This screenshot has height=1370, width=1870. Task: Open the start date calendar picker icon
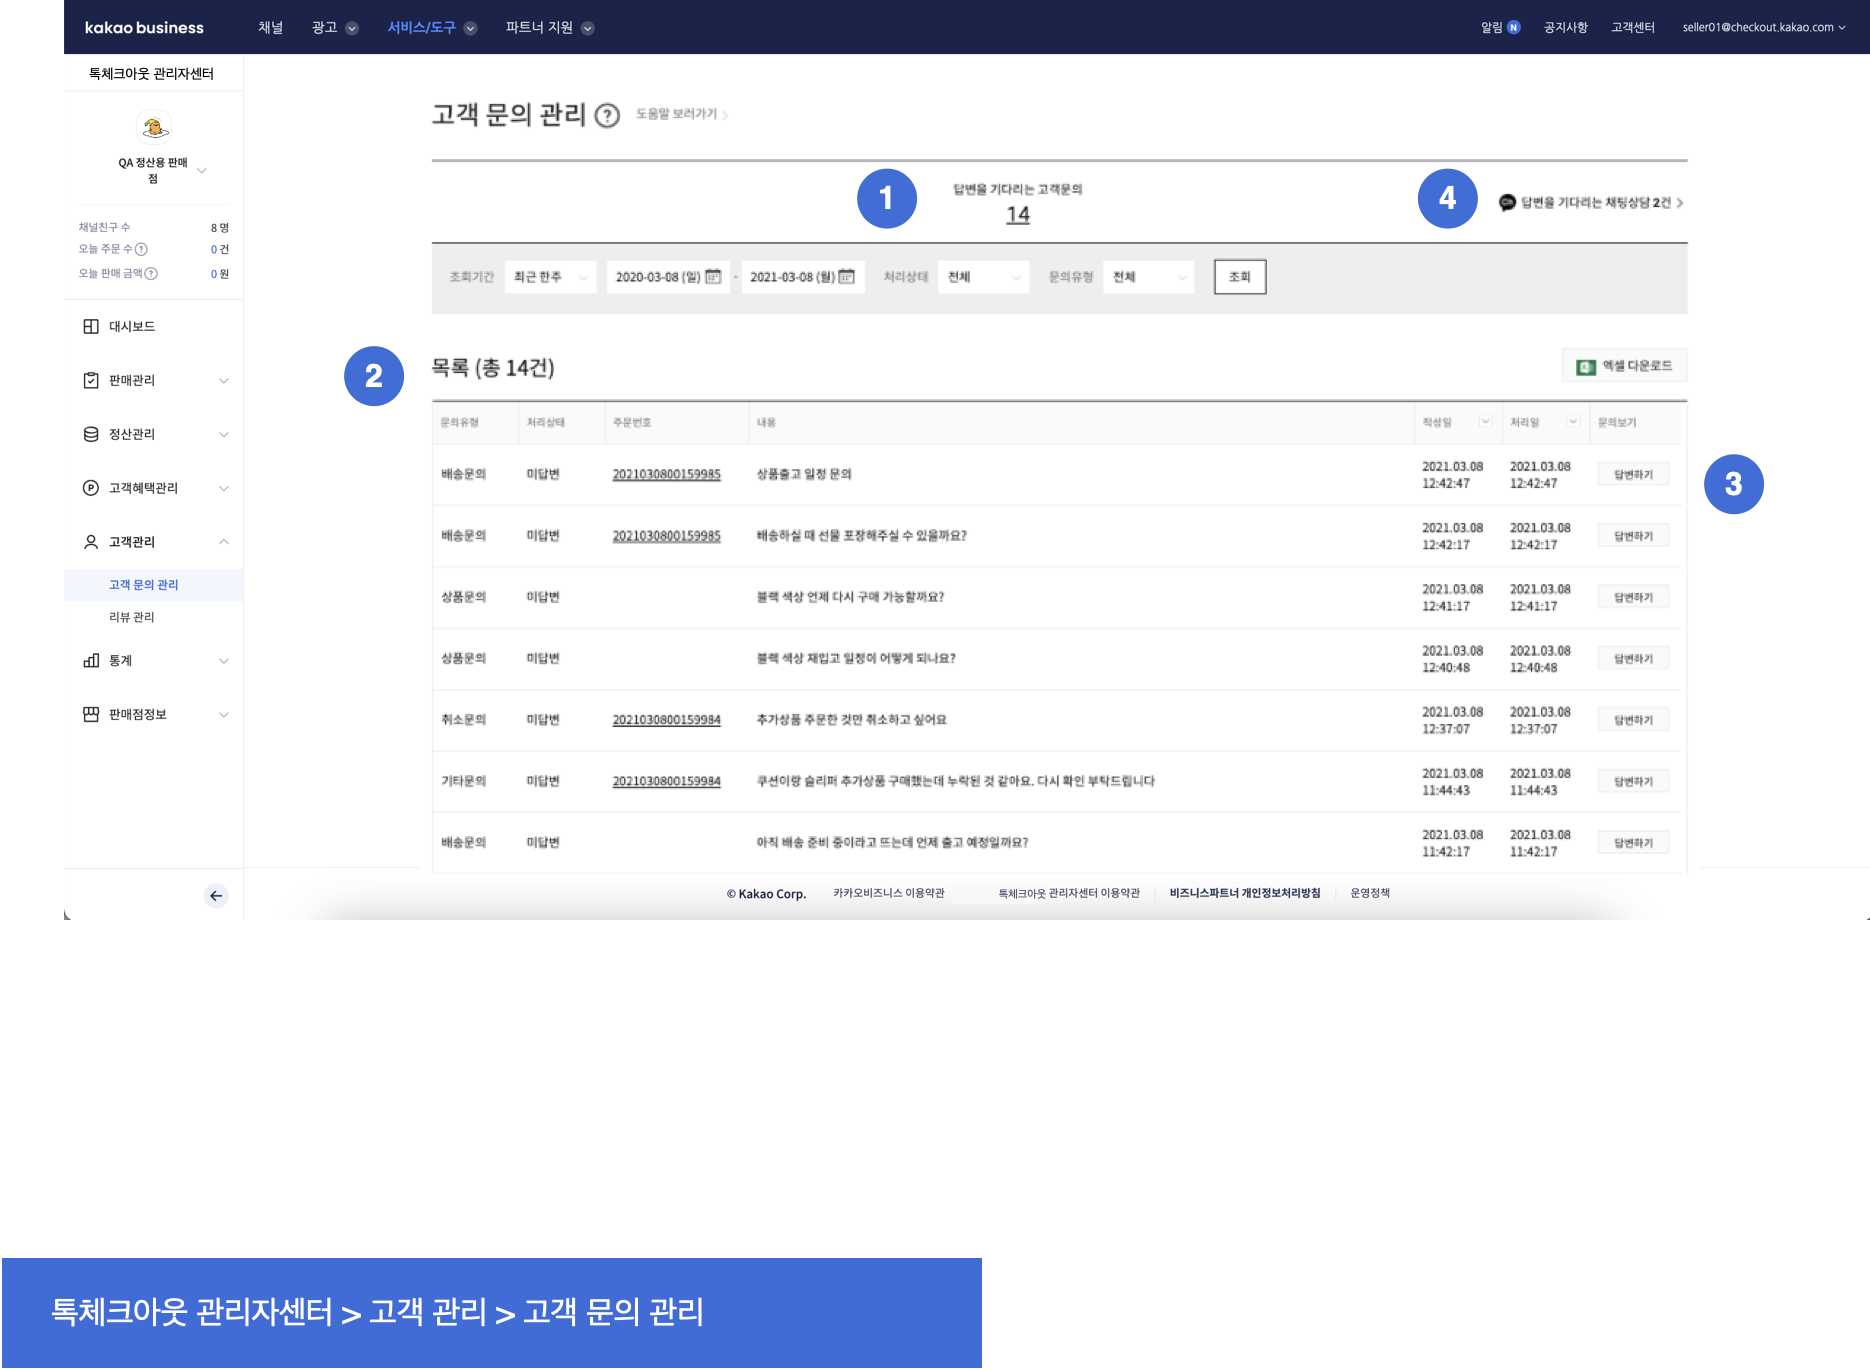coord(713,277)
